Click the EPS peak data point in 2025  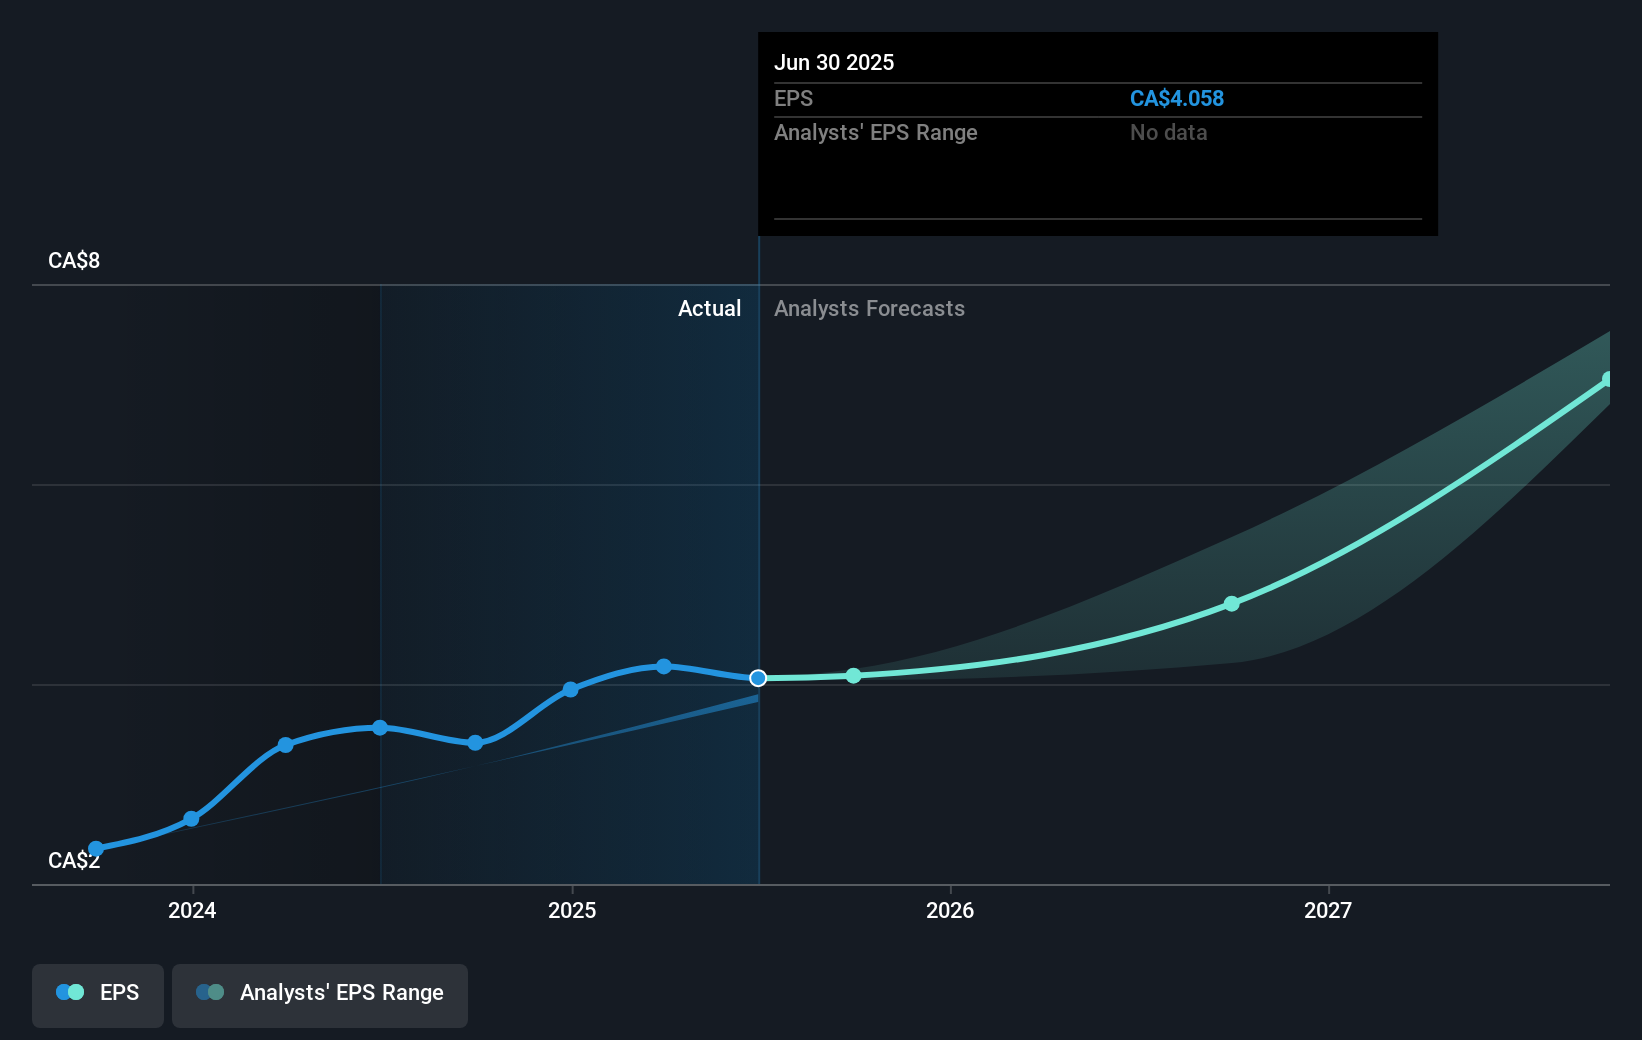(x=664, y=666)
